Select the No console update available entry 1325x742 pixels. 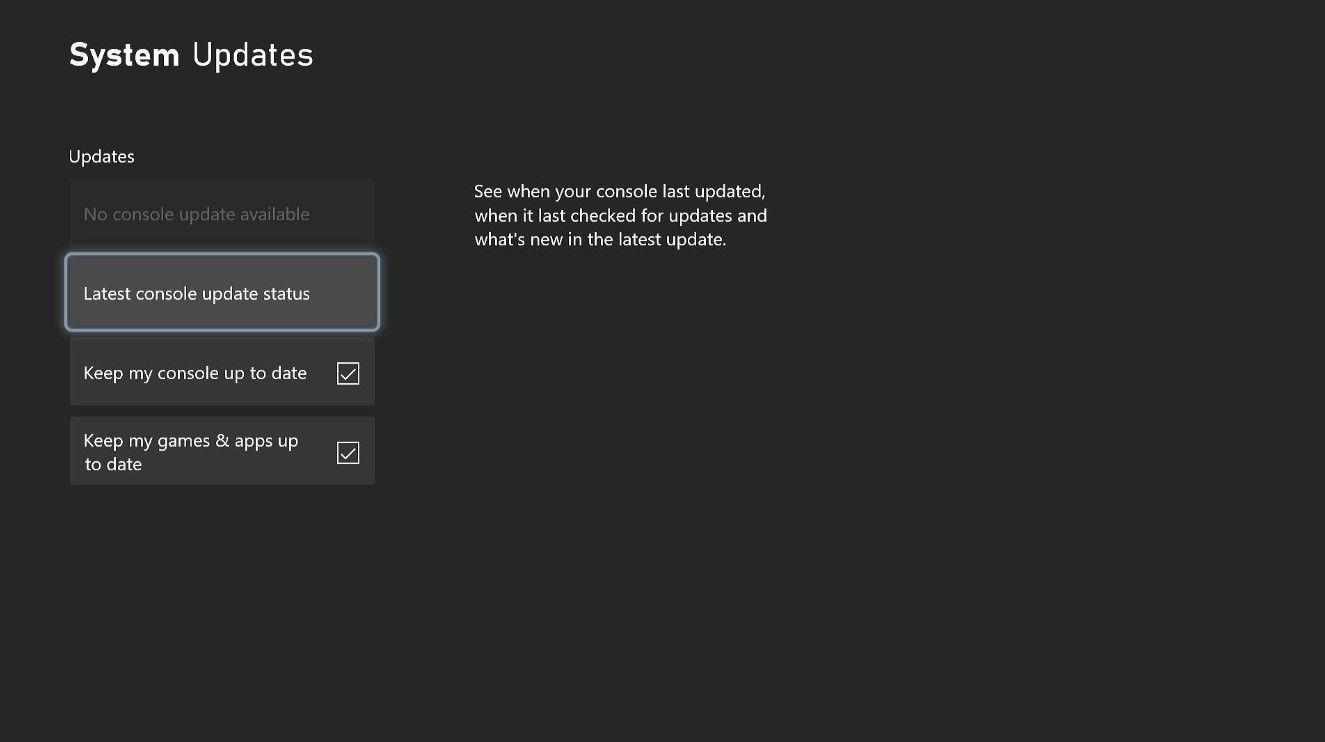click(221, 212)
